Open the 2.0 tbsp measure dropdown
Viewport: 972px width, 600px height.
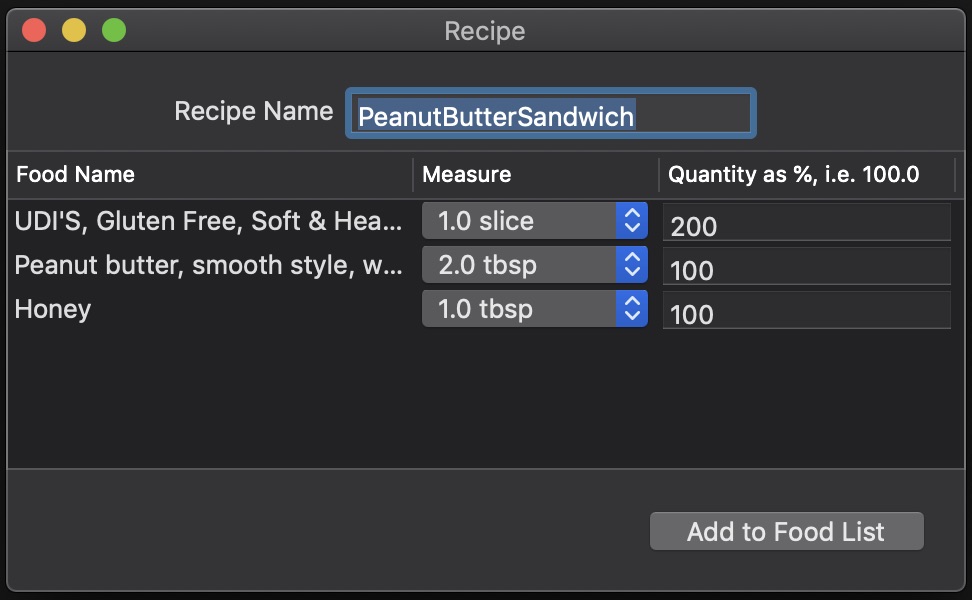tap(534, 265)
